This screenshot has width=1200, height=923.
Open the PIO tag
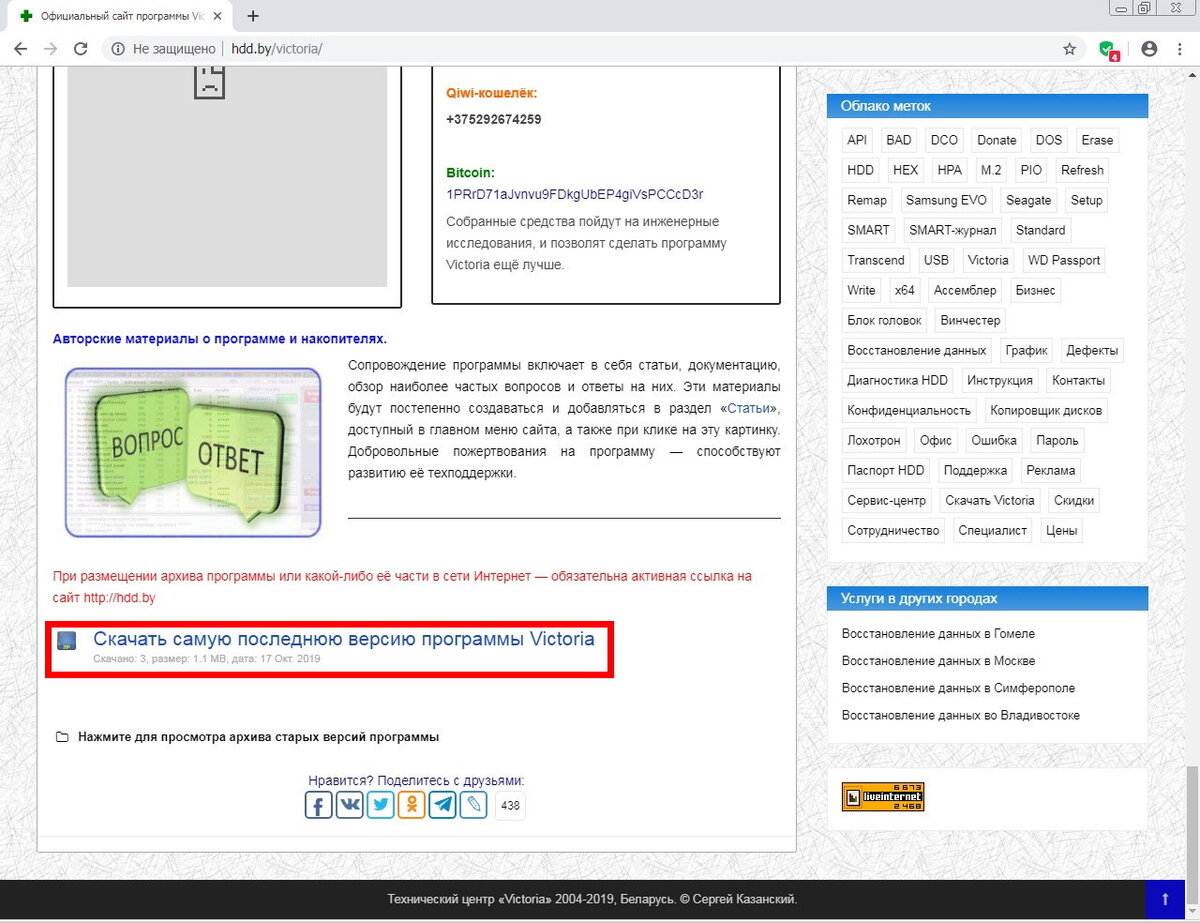[x=1031, y=170]
